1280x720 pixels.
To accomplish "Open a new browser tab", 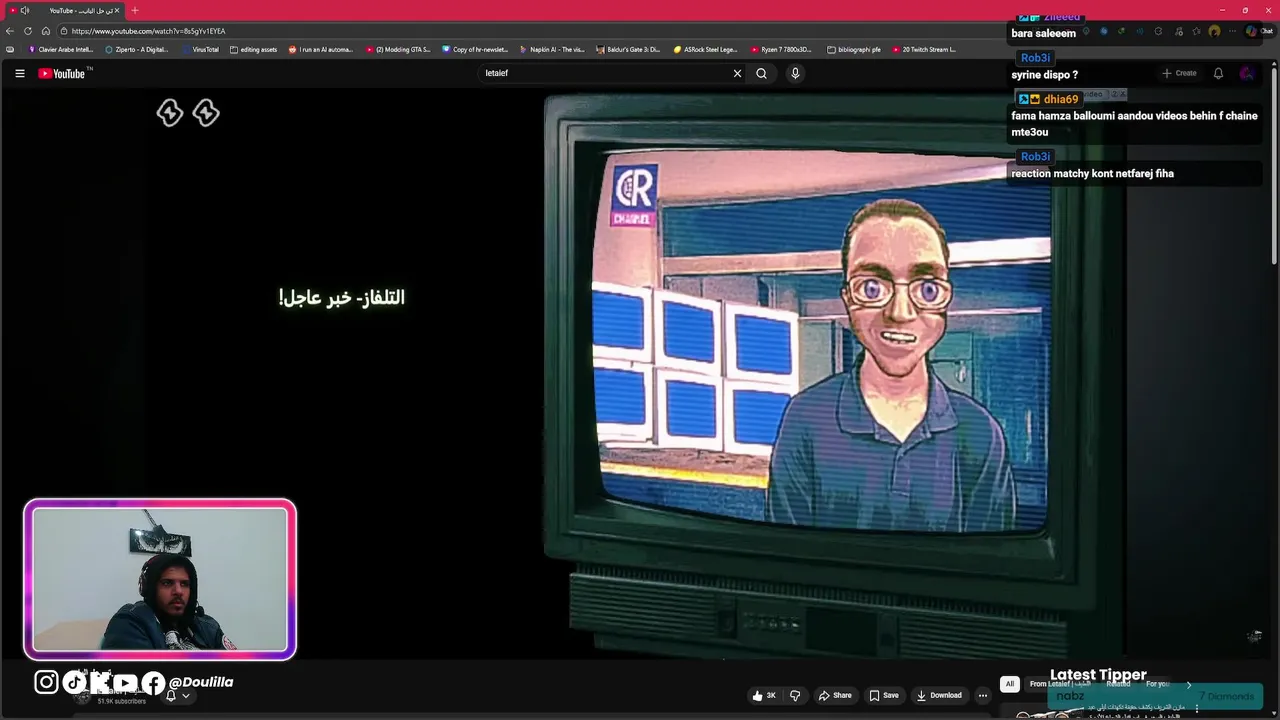I will tap(135, 10).
